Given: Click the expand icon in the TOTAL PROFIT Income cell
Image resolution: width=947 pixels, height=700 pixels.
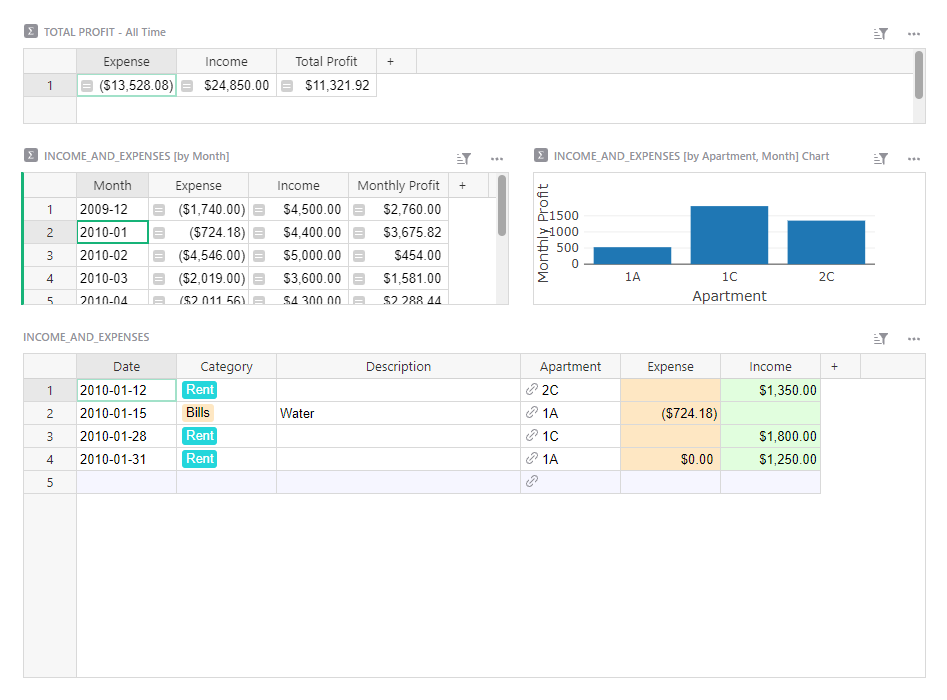Looking at the screenshot, I should [186, 85].
